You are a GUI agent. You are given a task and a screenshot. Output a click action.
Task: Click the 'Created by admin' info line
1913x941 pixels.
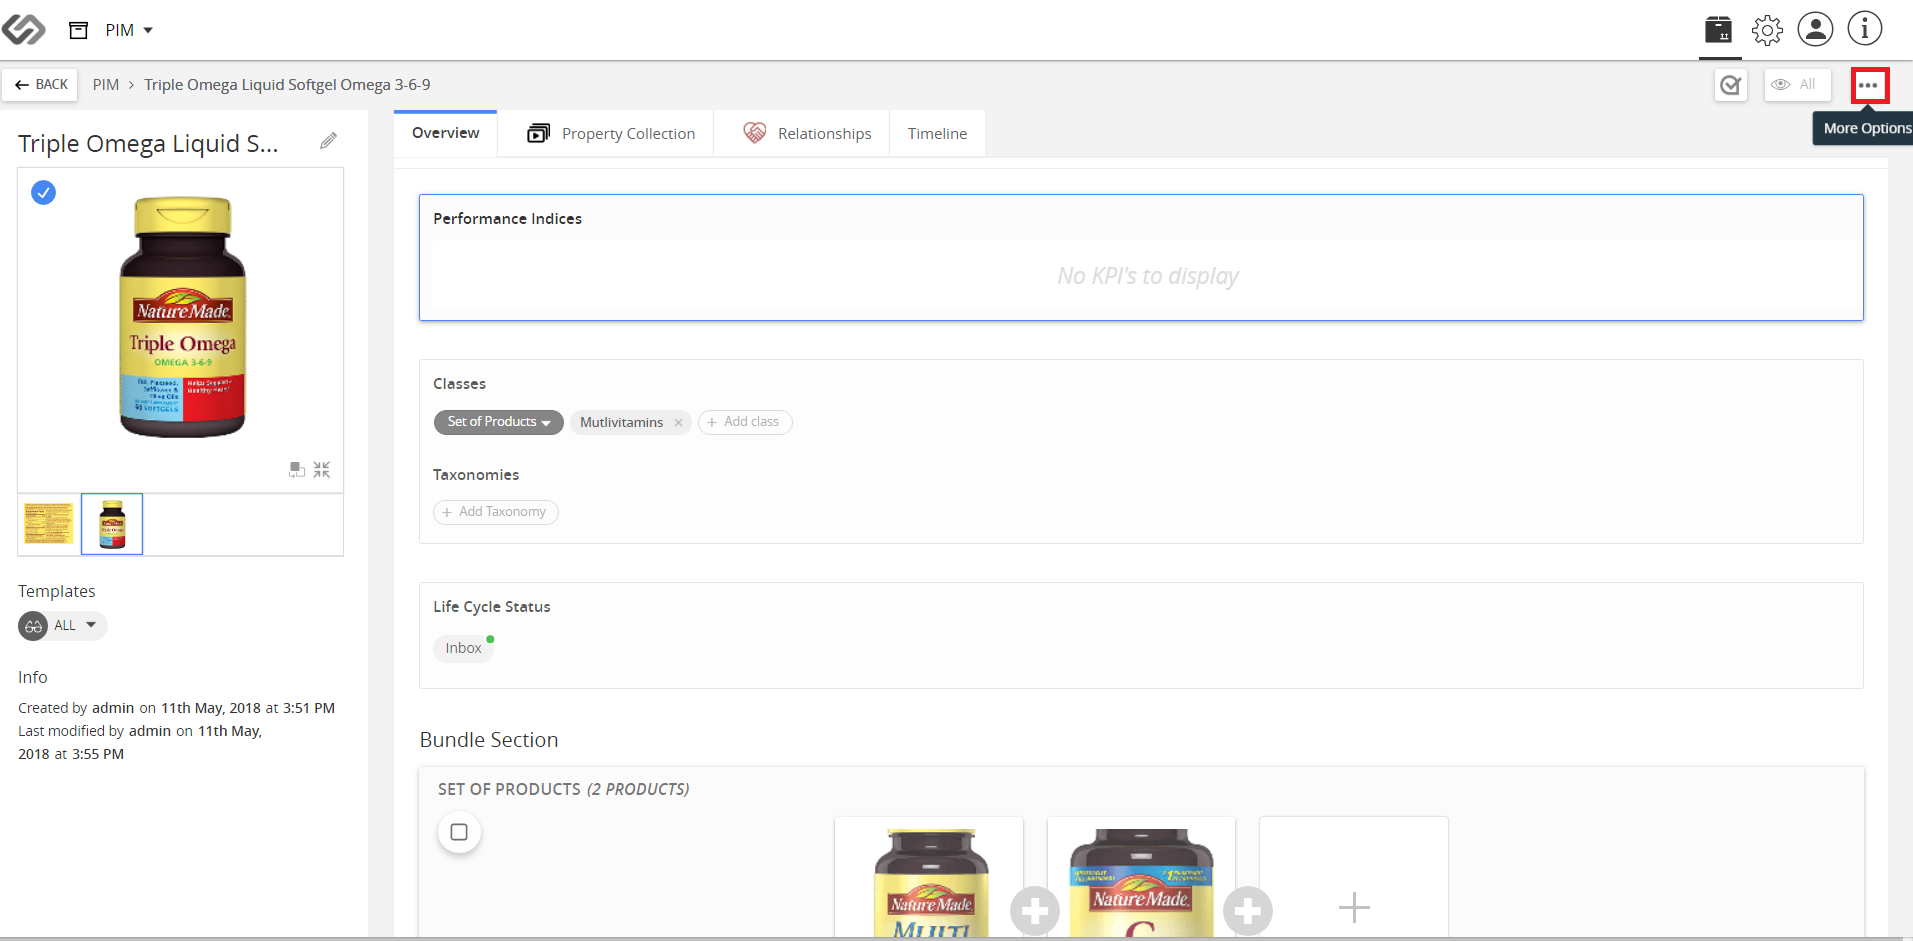point(176,708)
